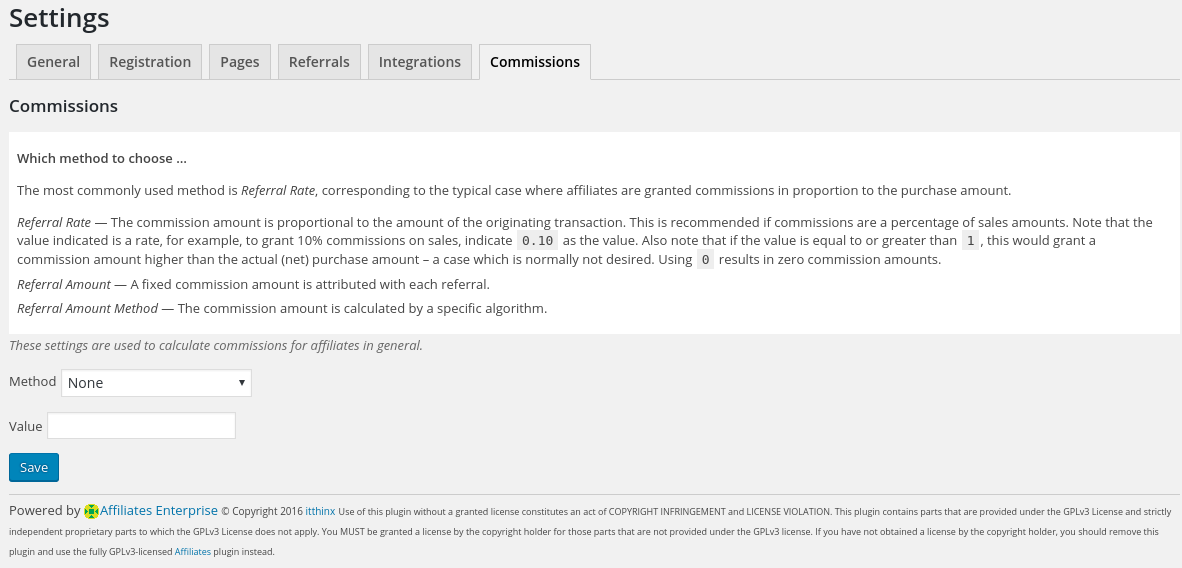Viewport: 1182px width, 568px height.
Task: Click the 'Which method to choose' heading
Action: pos(102,158)
